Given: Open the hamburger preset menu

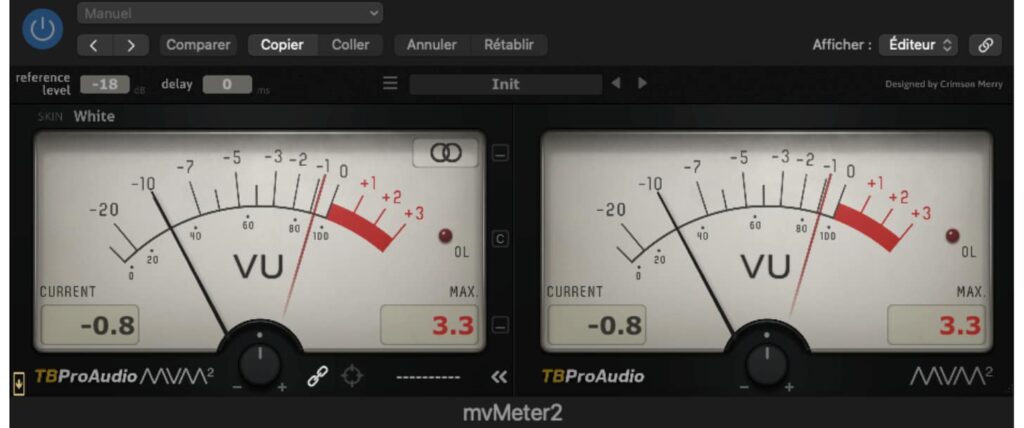Looking at the screenshot, I should click(390, 84).
